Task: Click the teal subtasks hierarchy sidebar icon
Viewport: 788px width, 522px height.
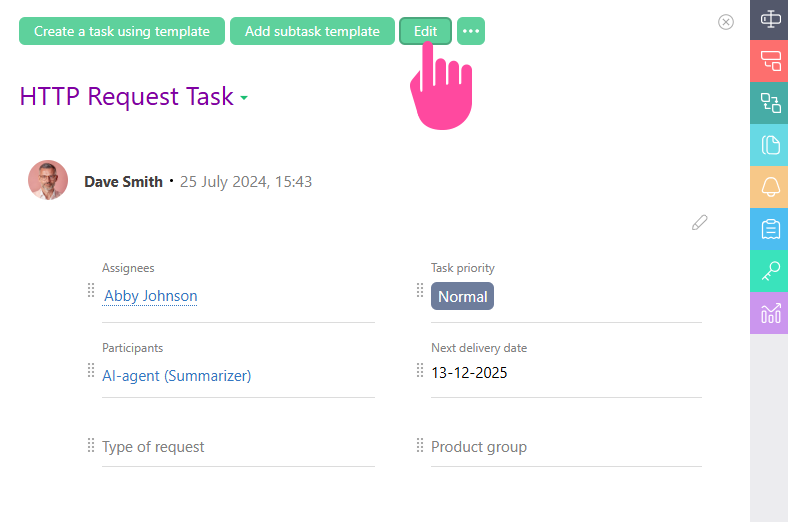Action: pos(770,102)
